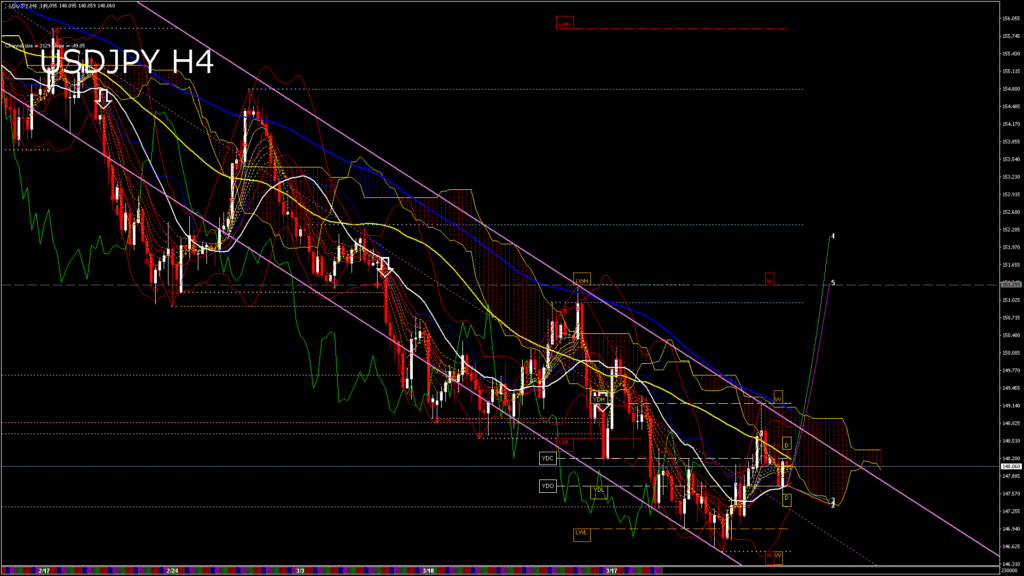
Task: Click the first down arrow below chart title
Action: click(102, 98)
